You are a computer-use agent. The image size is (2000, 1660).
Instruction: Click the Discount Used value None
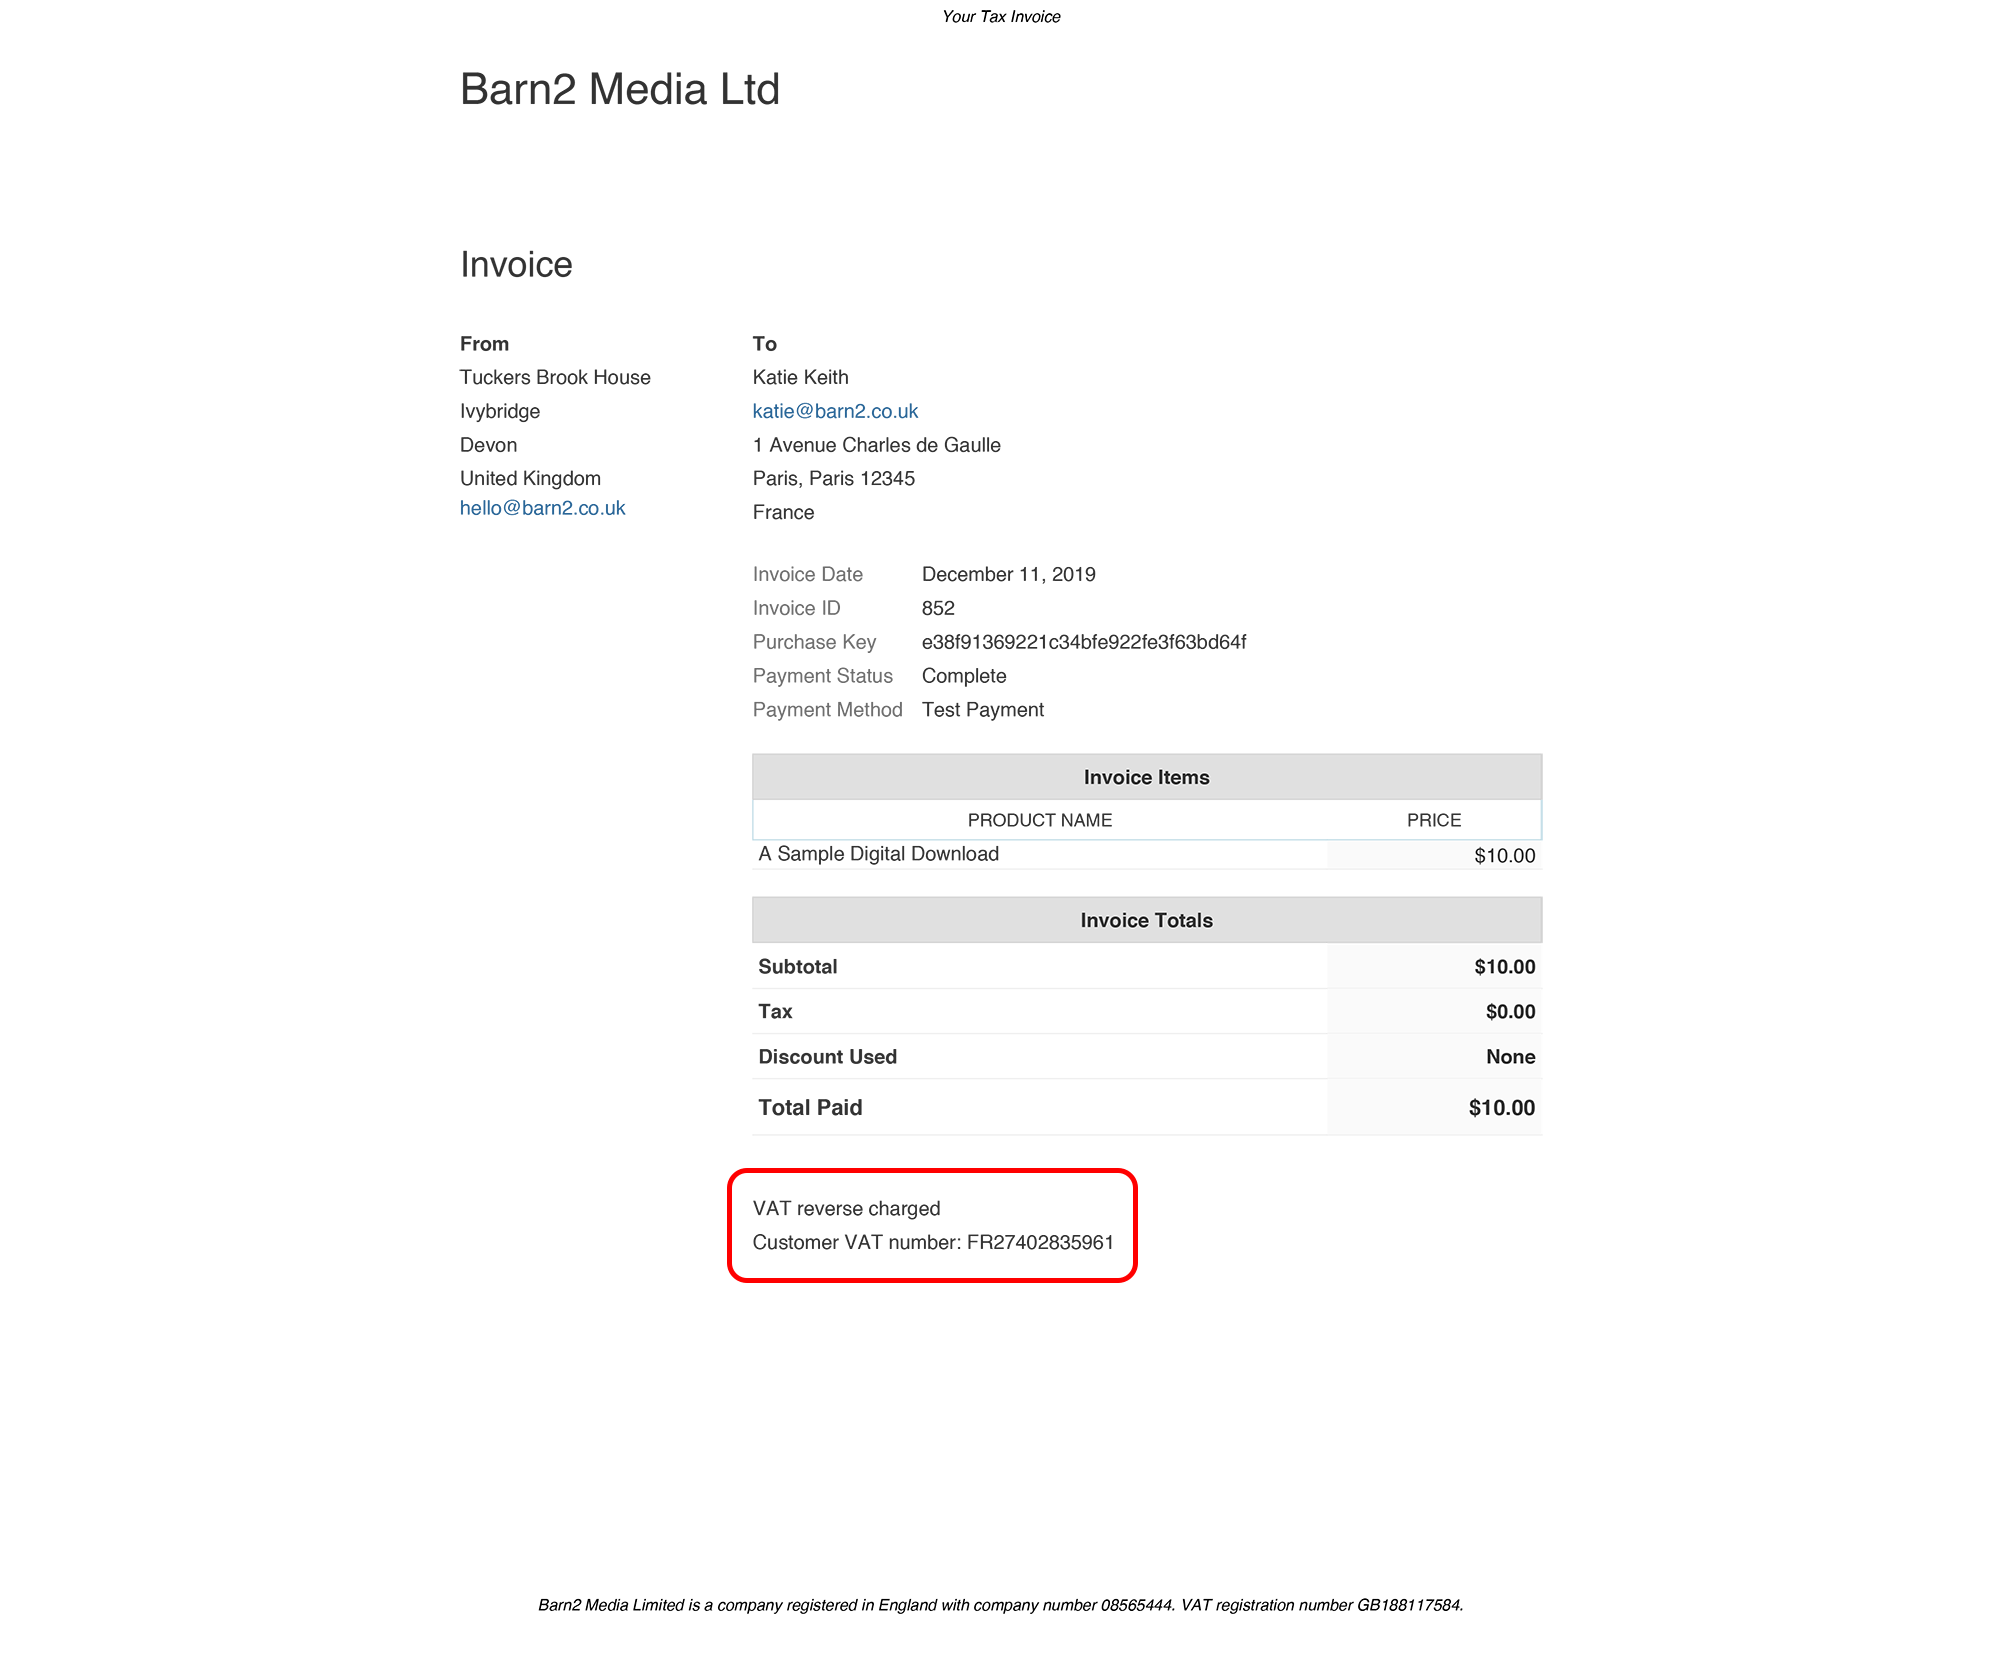pos(1509,1057)
